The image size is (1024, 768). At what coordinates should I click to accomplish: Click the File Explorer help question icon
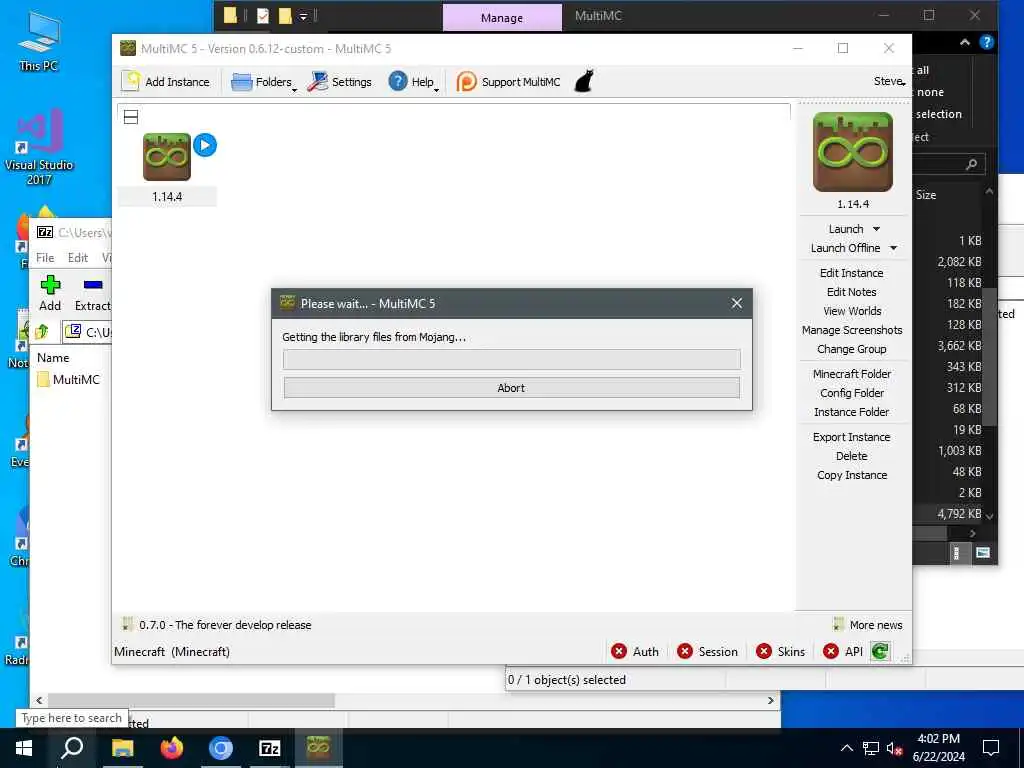(x=987, y=42)
